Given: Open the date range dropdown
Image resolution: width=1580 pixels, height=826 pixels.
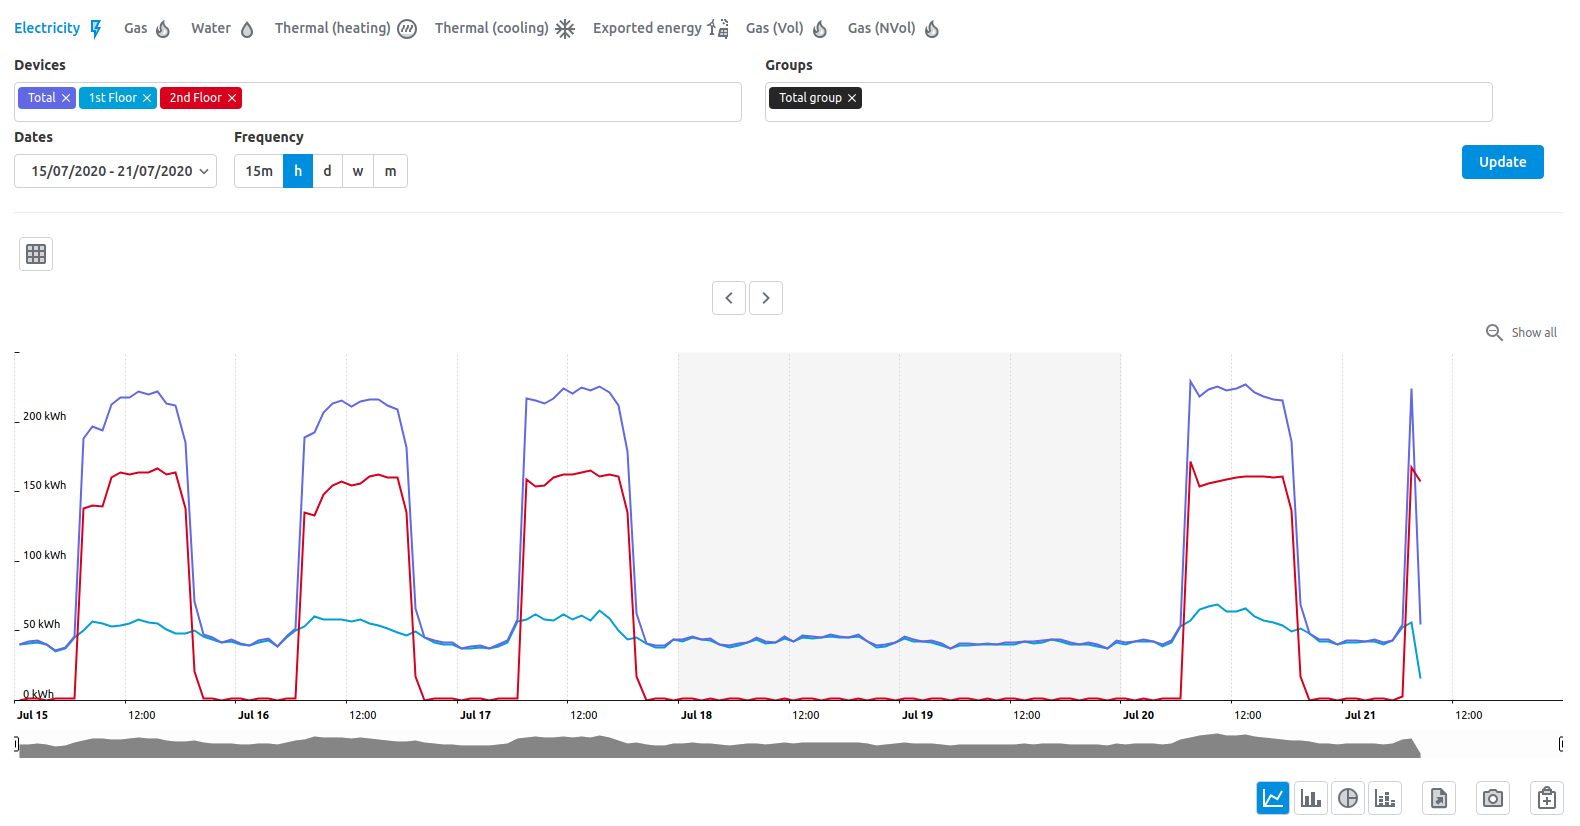Looking at the screenshot, I should 115,171.
